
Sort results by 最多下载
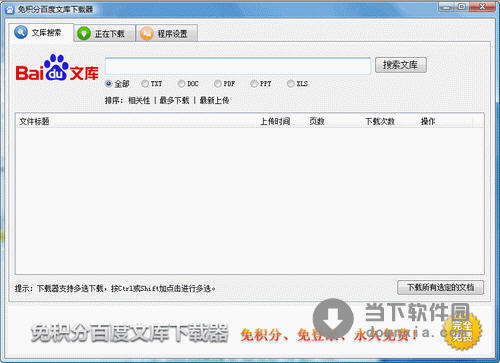(x=174, y=100)
